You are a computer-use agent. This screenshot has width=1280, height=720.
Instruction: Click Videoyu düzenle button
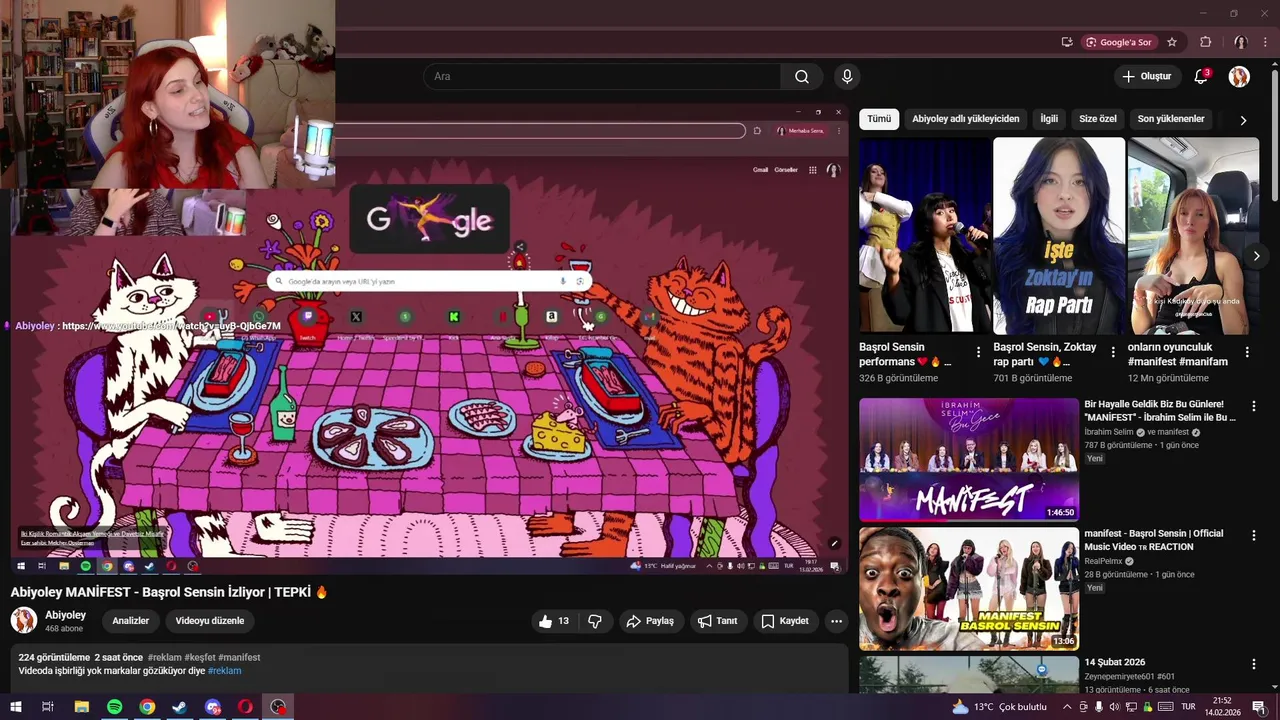tap(210, 621)
